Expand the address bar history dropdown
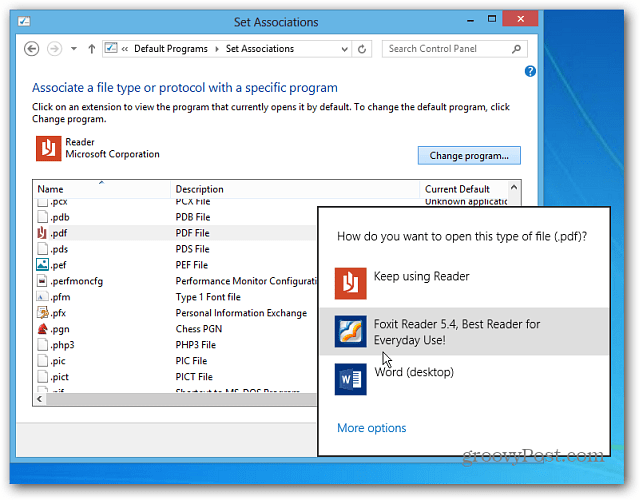640x500 pixels. pos(344,49)
